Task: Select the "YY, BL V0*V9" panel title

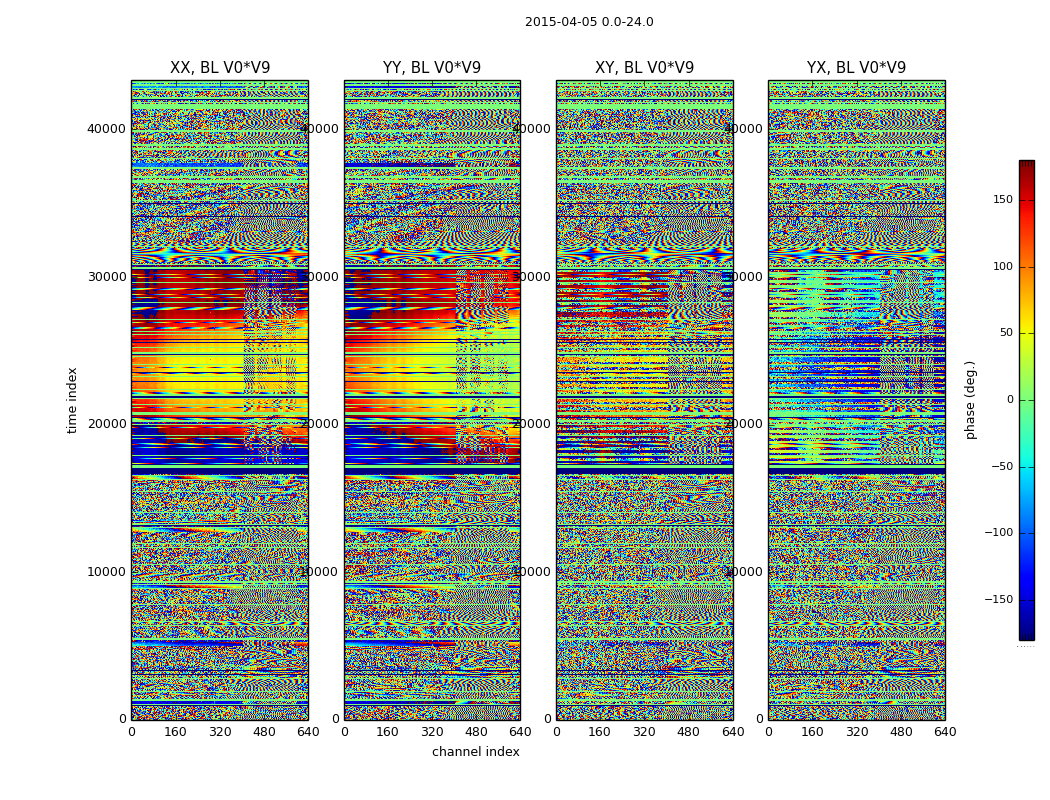Action: click(432, 68)
